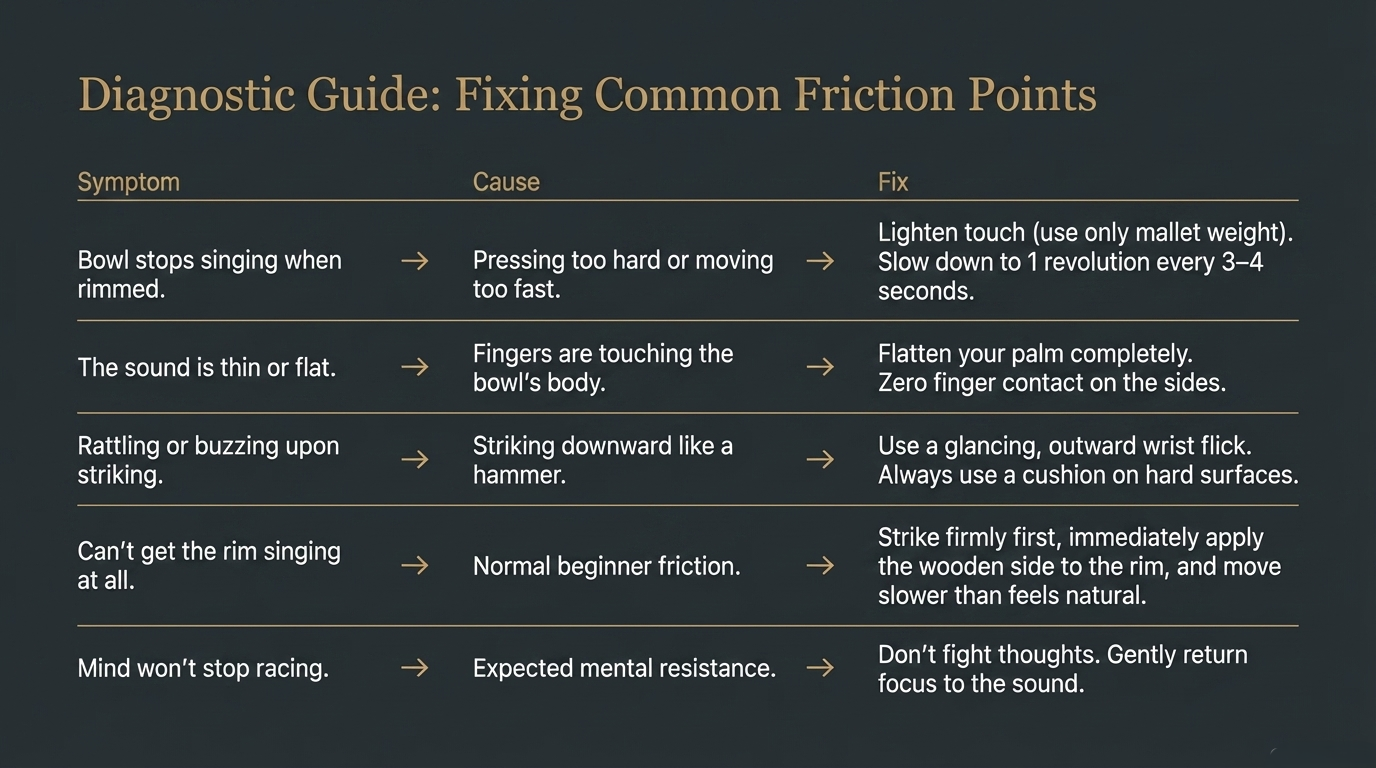The image size is (1376, 768).
Task: Select the arrow after "Fingers are touching the bowl's body"
Action: point(820,368)
